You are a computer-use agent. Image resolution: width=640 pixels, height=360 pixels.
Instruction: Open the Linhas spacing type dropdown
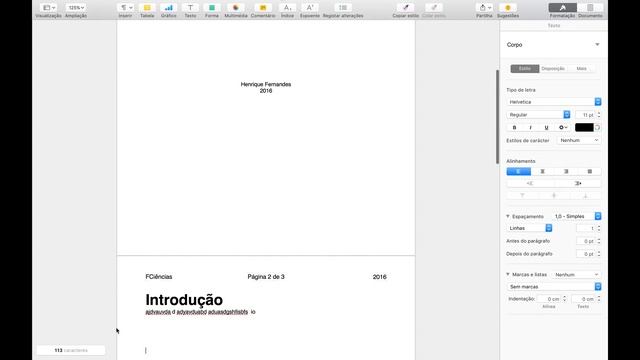tap(529, 228)
